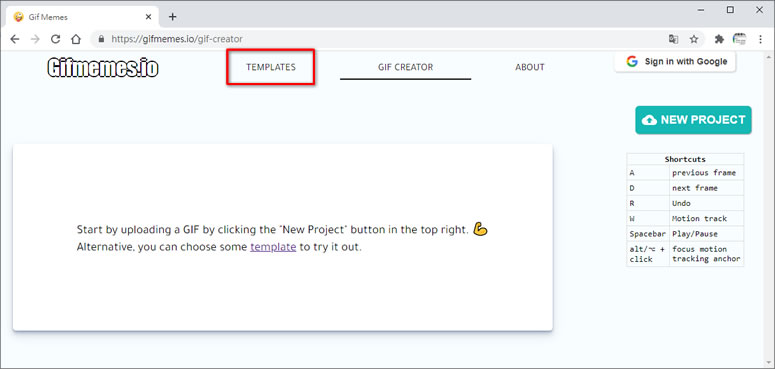Click the lock icon in address bar
This screenshot has height=369, width=775.
pyautogui.click(x=102, y=39)
